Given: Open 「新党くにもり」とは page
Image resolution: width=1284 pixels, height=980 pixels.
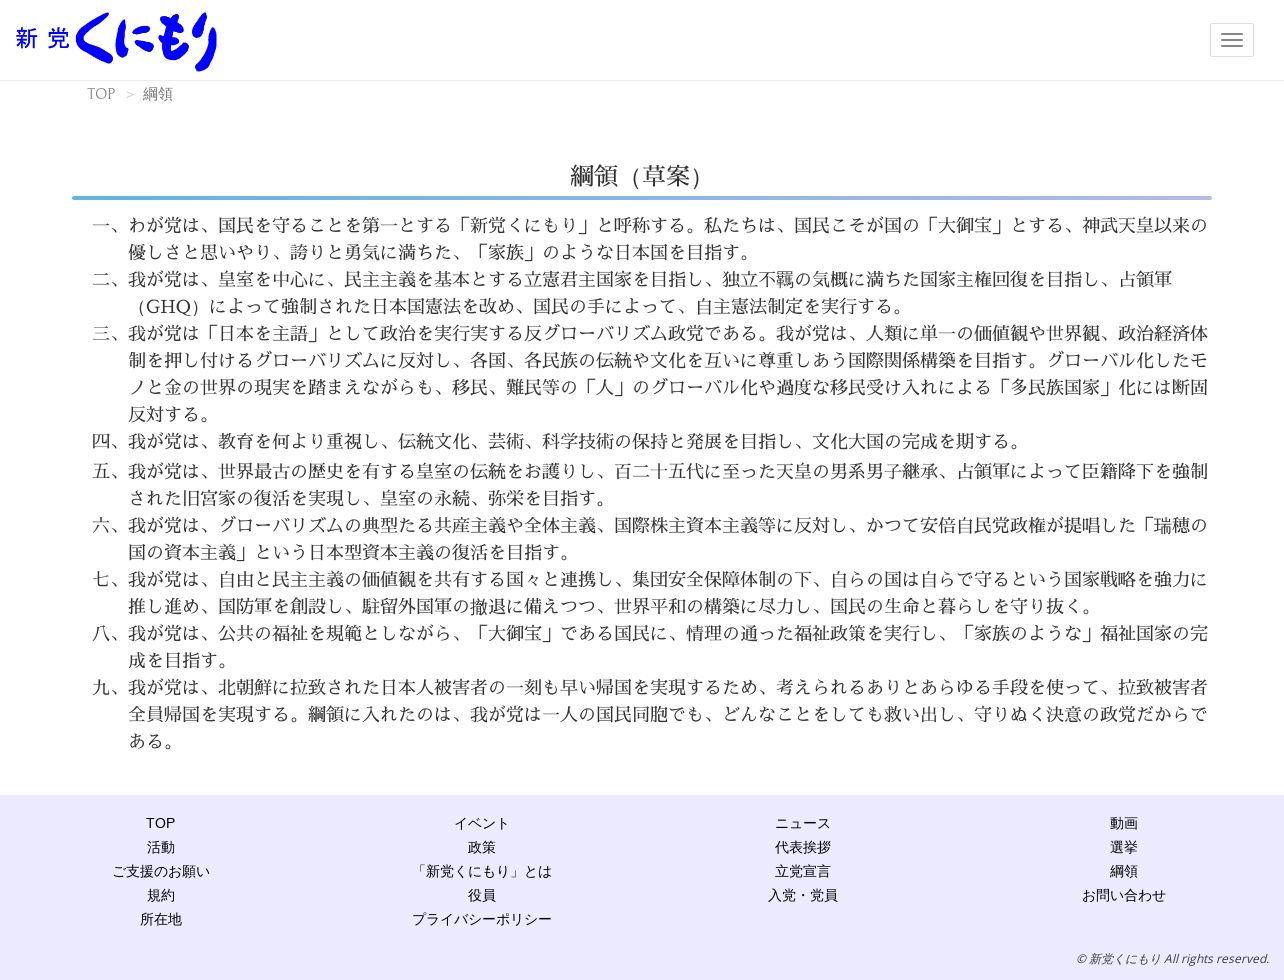Looking at the screenshot, I should pyautogui.click(x=481, y=871).
